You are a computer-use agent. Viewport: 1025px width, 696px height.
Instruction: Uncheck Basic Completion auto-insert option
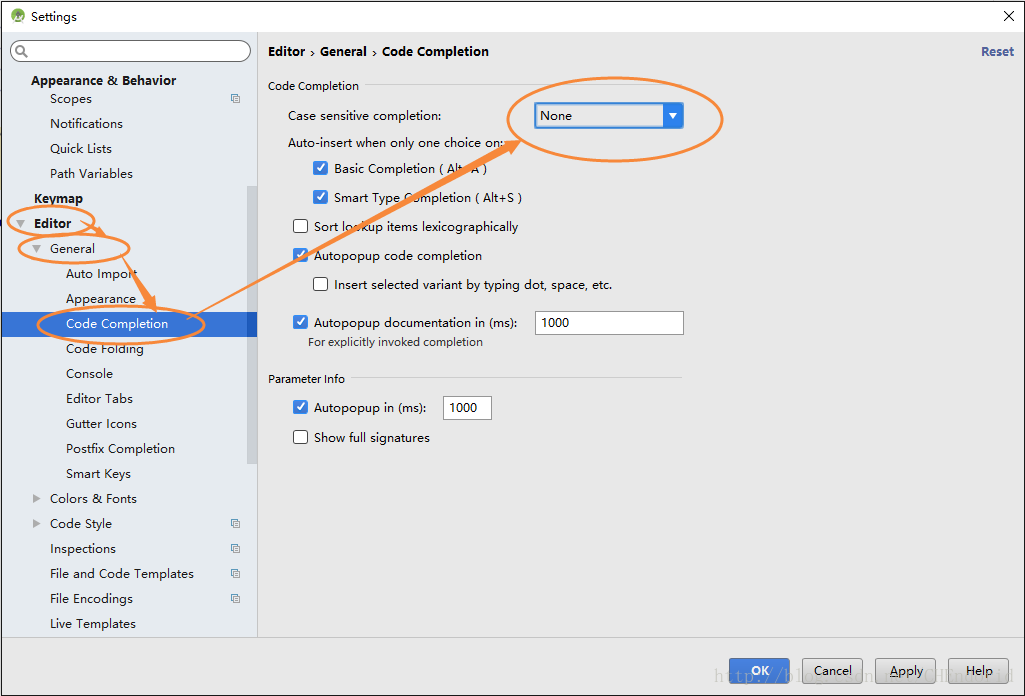click(321, 169)
